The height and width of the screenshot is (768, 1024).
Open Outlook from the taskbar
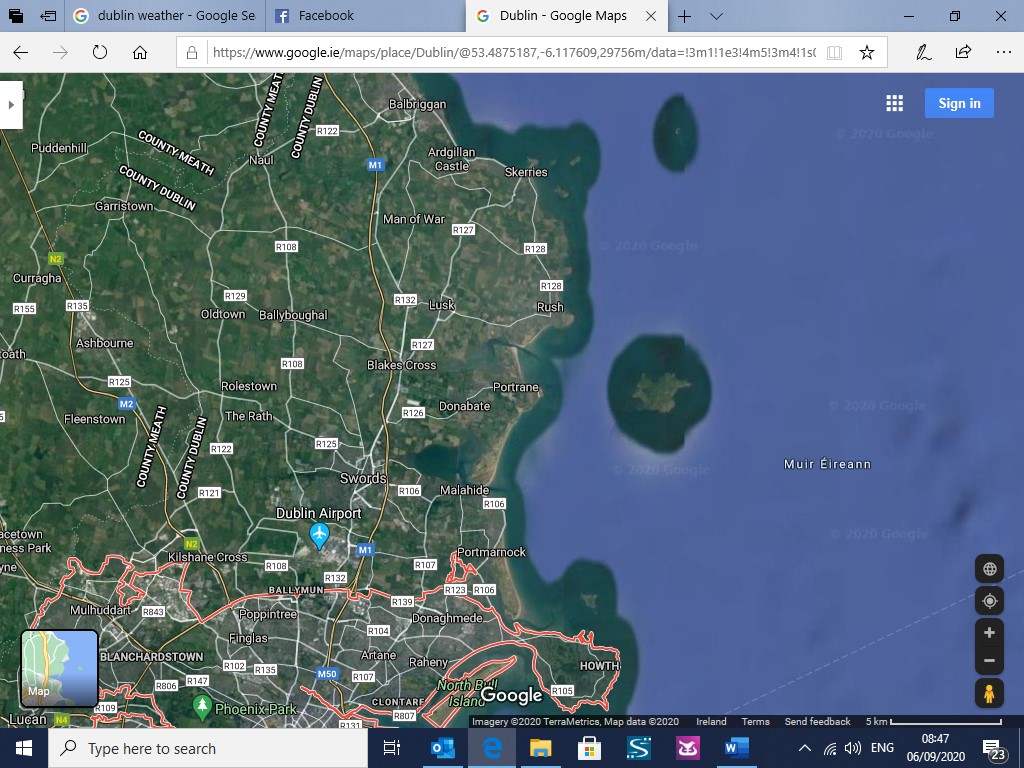[x=443, y=748]
